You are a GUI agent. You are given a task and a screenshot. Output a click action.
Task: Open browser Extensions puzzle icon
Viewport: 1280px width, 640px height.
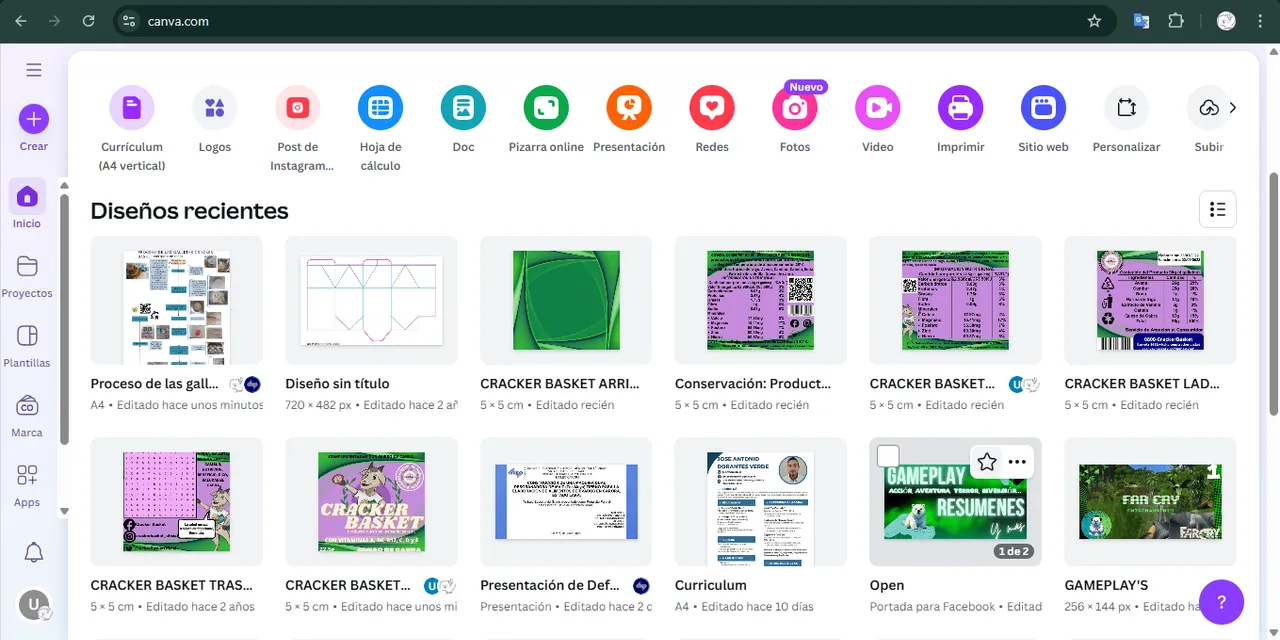point(1176,21)
